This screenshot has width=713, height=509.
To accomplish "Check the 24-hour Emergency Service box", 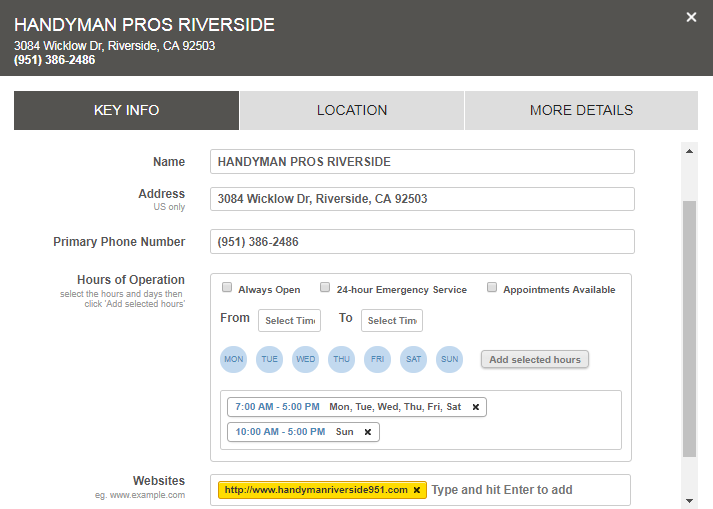I will 325,288.
